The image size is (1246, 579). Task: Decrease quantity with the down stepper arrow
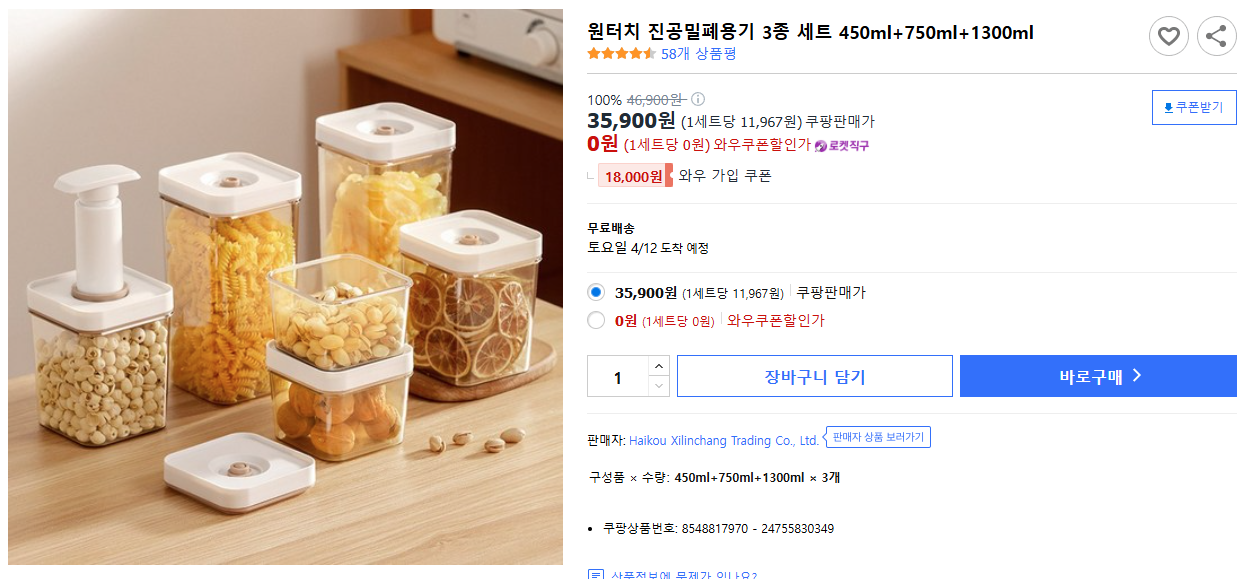[659, 384]
